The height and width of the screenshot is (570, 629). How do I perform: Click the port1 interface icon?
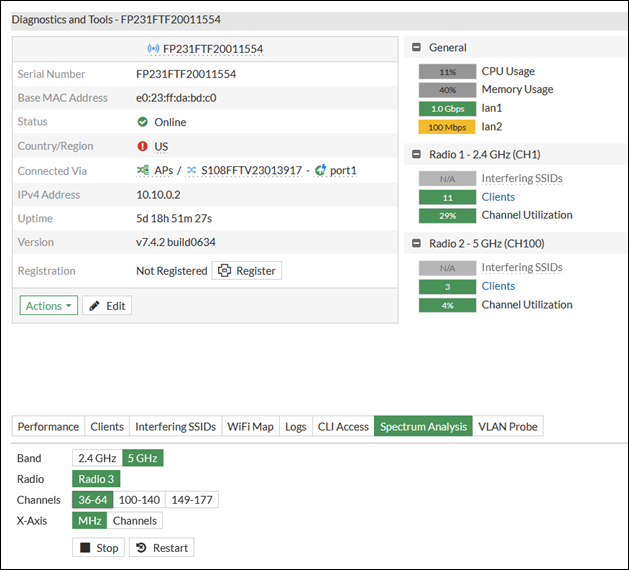point(320,171)
